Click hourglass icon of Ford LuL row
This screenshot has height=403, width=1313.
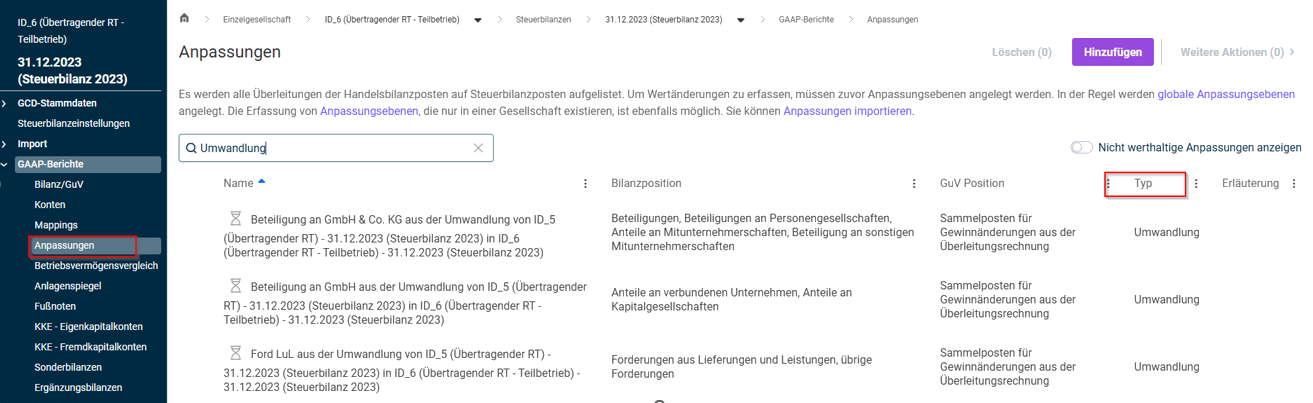coord(236,354)
